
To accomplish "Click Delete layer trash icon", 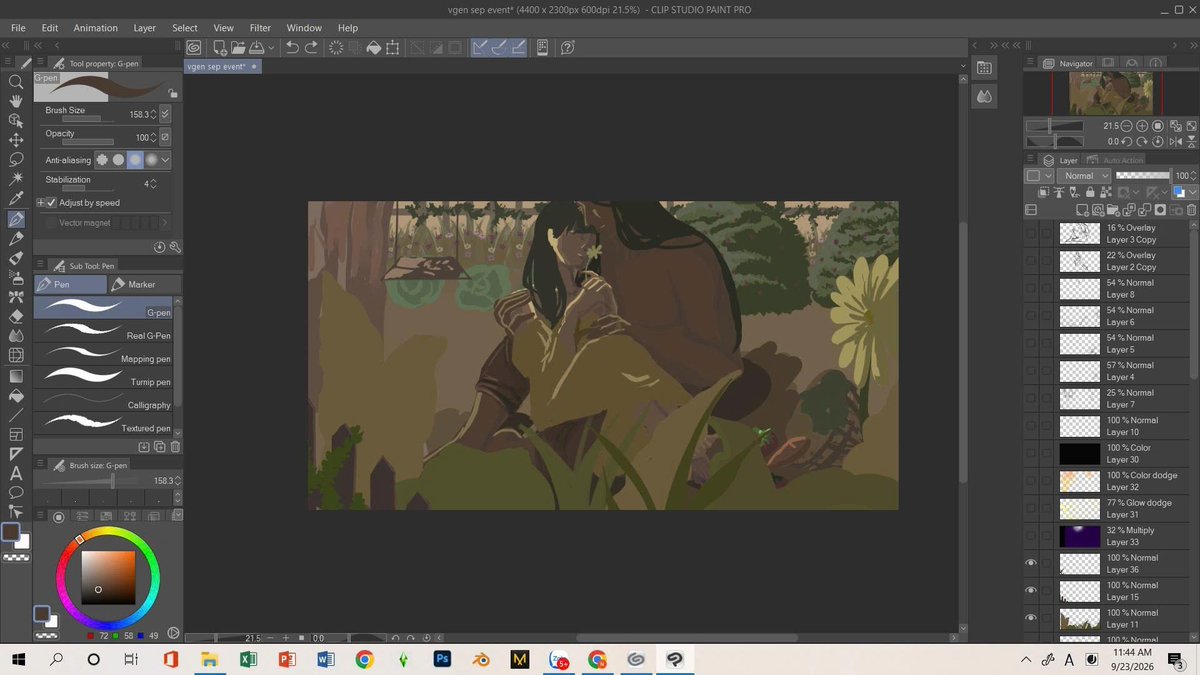I will [1191, 210].
